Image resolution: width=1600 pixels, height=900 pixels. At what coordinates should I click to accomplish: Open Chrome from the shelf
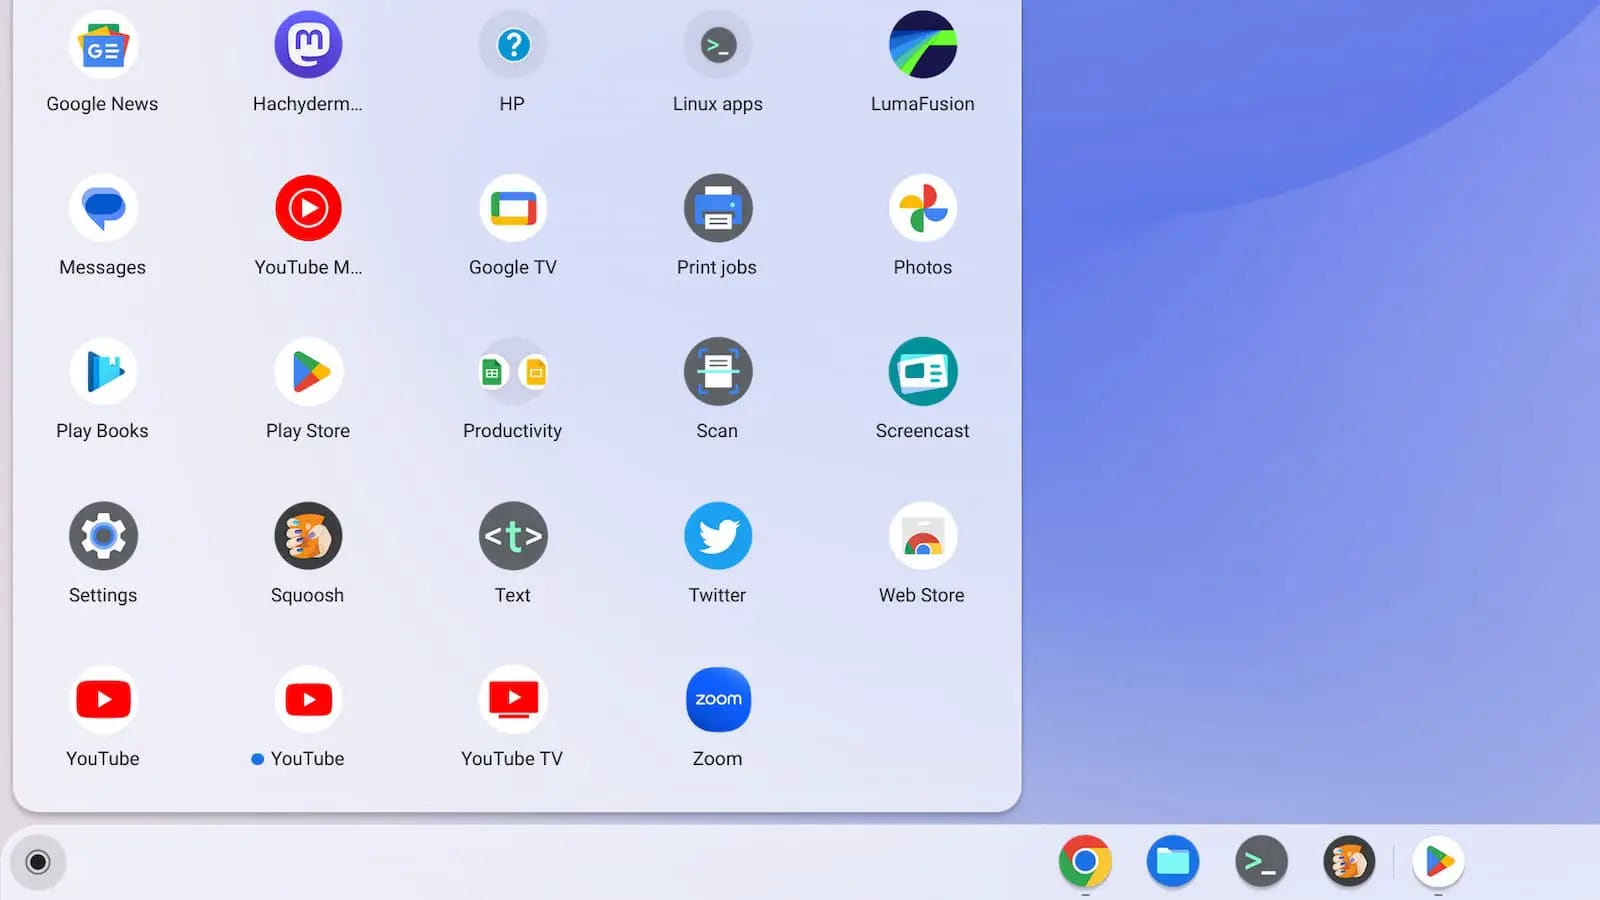[1085, 861]
